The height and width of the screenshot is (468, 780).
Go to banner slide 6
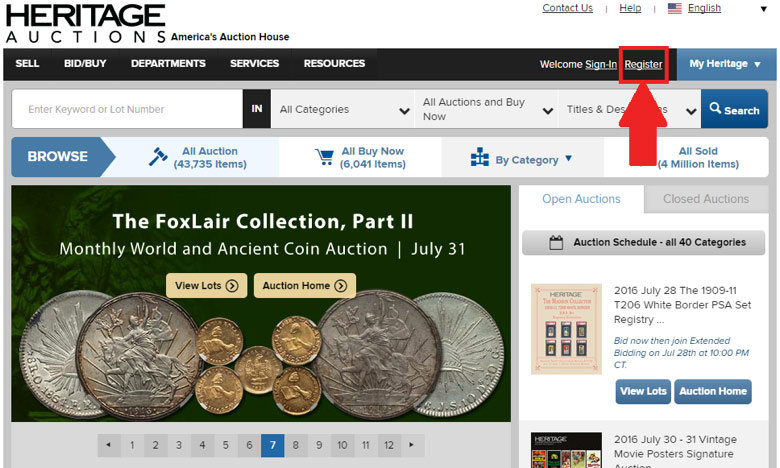tap(249, 445)
